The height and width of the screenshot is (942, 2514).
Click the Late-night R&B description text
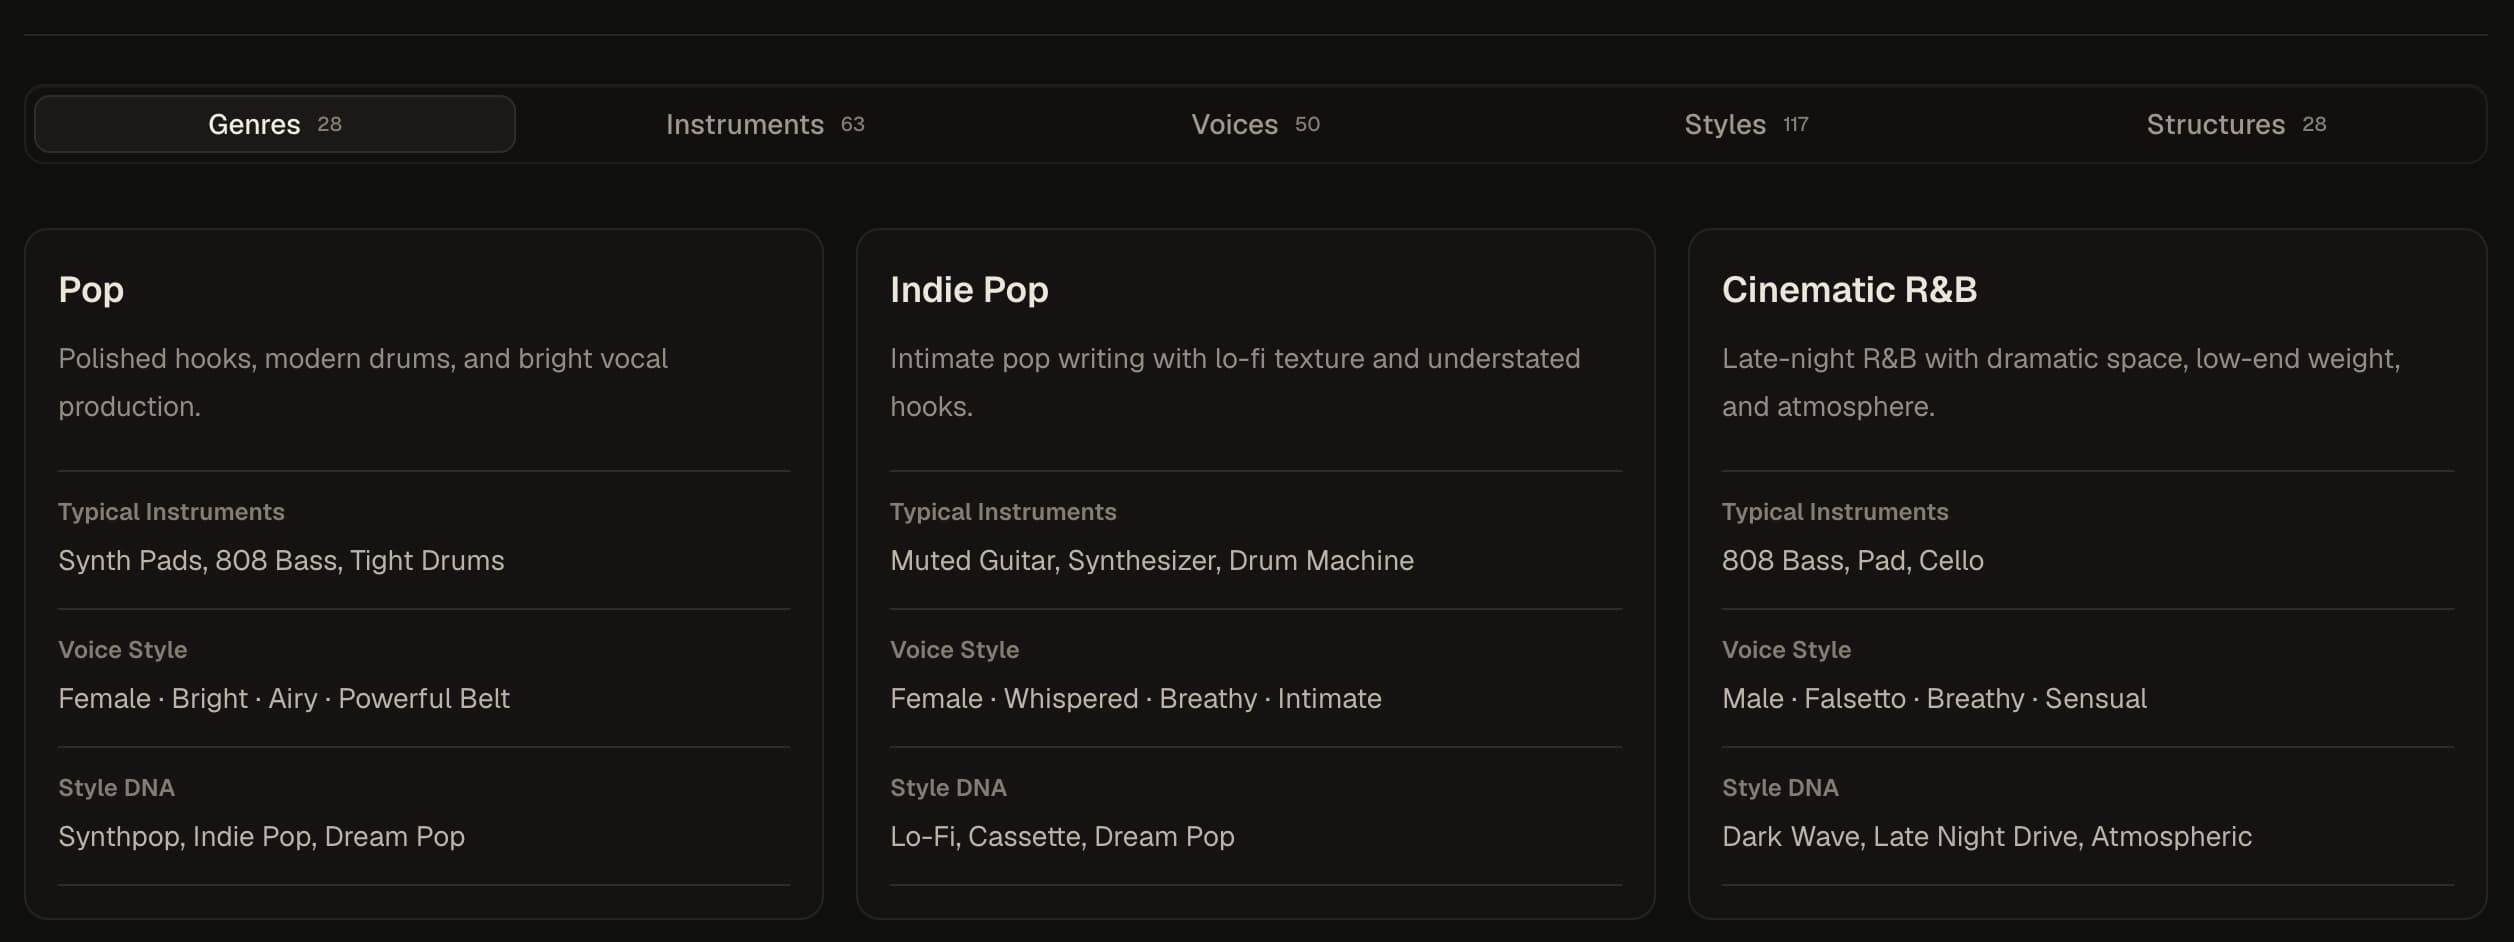pyautogui.click(x=2061, y=382)
